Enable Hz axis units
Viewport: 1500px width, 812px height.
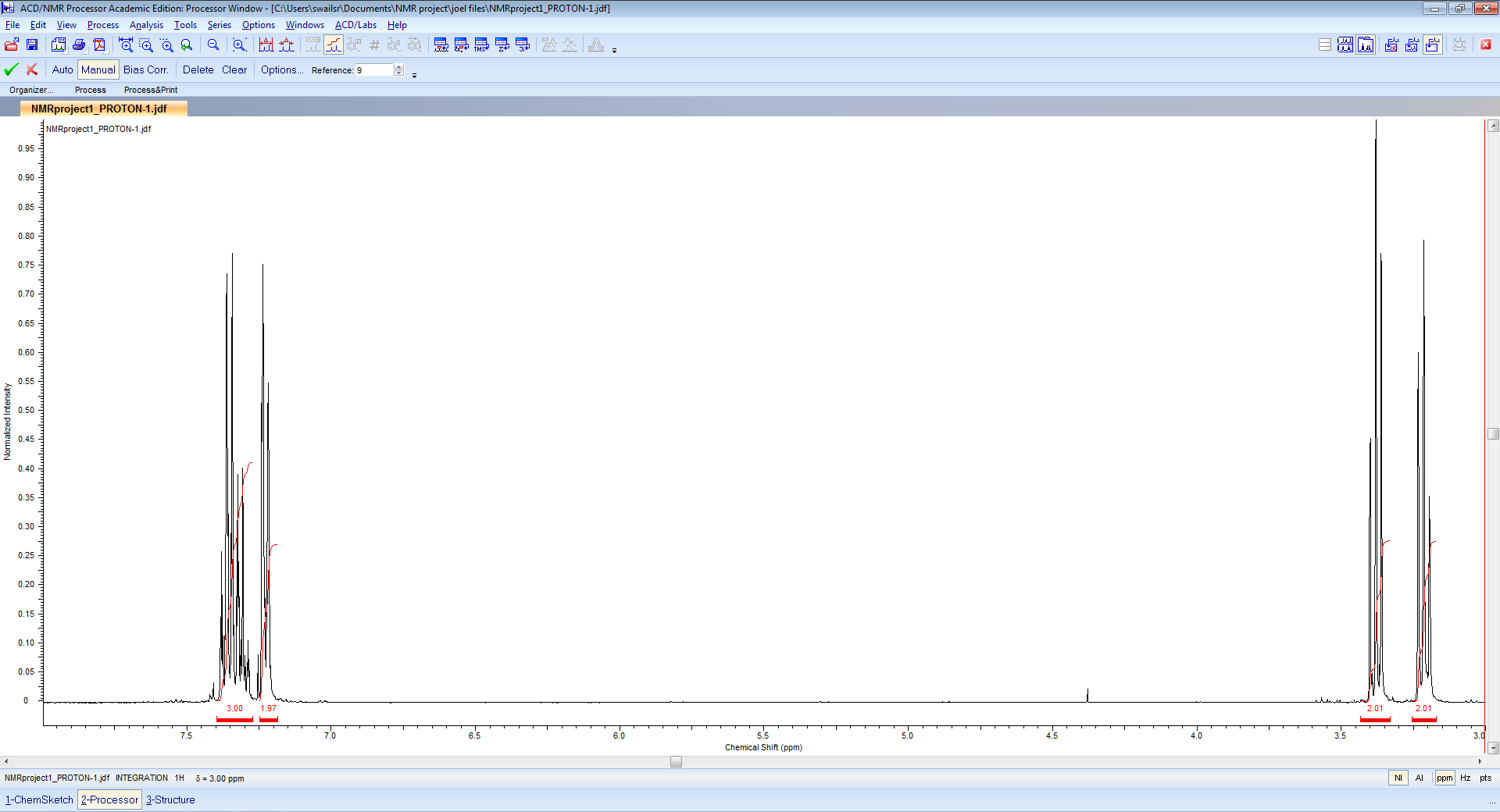point(1465,777)
